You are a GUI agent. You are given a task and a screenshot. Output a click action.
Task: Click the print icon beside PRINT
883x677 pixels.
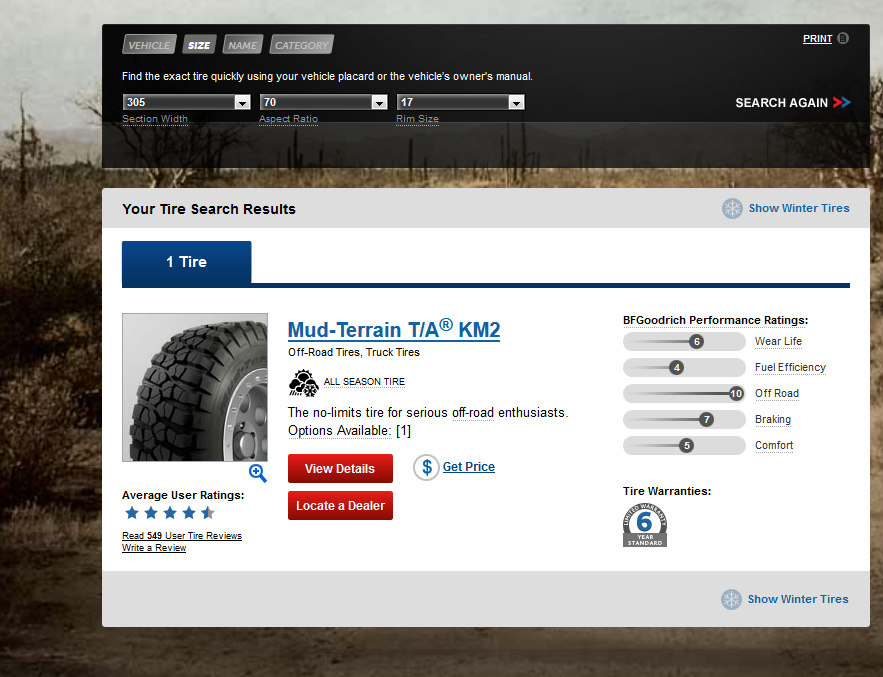(843, 39)
